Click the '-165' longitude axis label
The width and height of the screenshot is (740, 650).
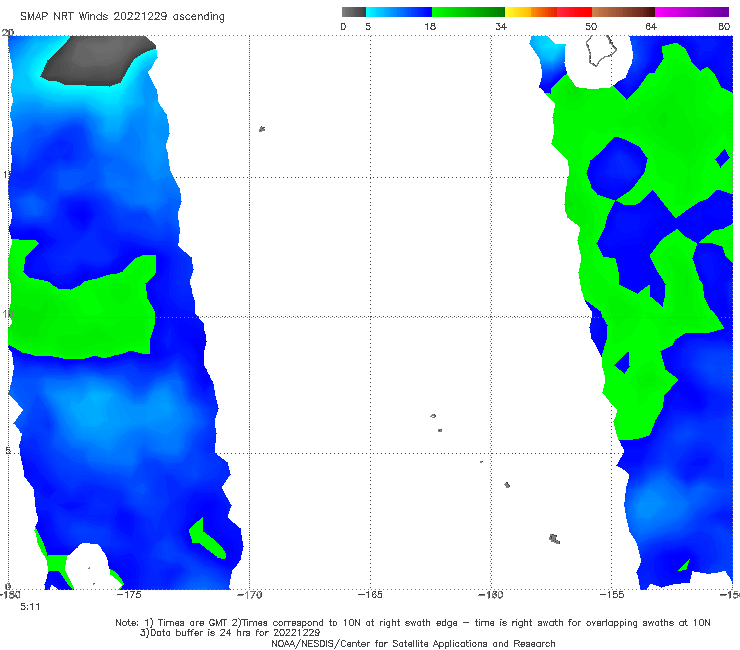click(x=370, y=595)
